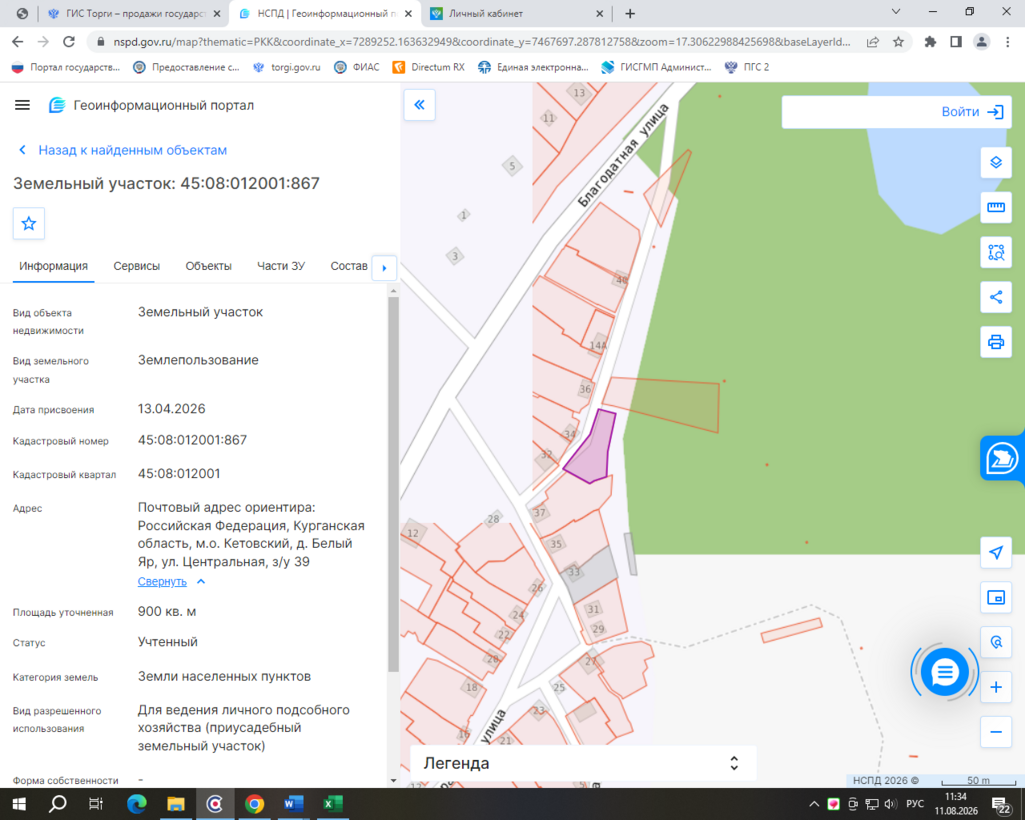Open Chrome side panel icon
Image resolution: width=1025 pixels, height=820 pixels.
956,42
